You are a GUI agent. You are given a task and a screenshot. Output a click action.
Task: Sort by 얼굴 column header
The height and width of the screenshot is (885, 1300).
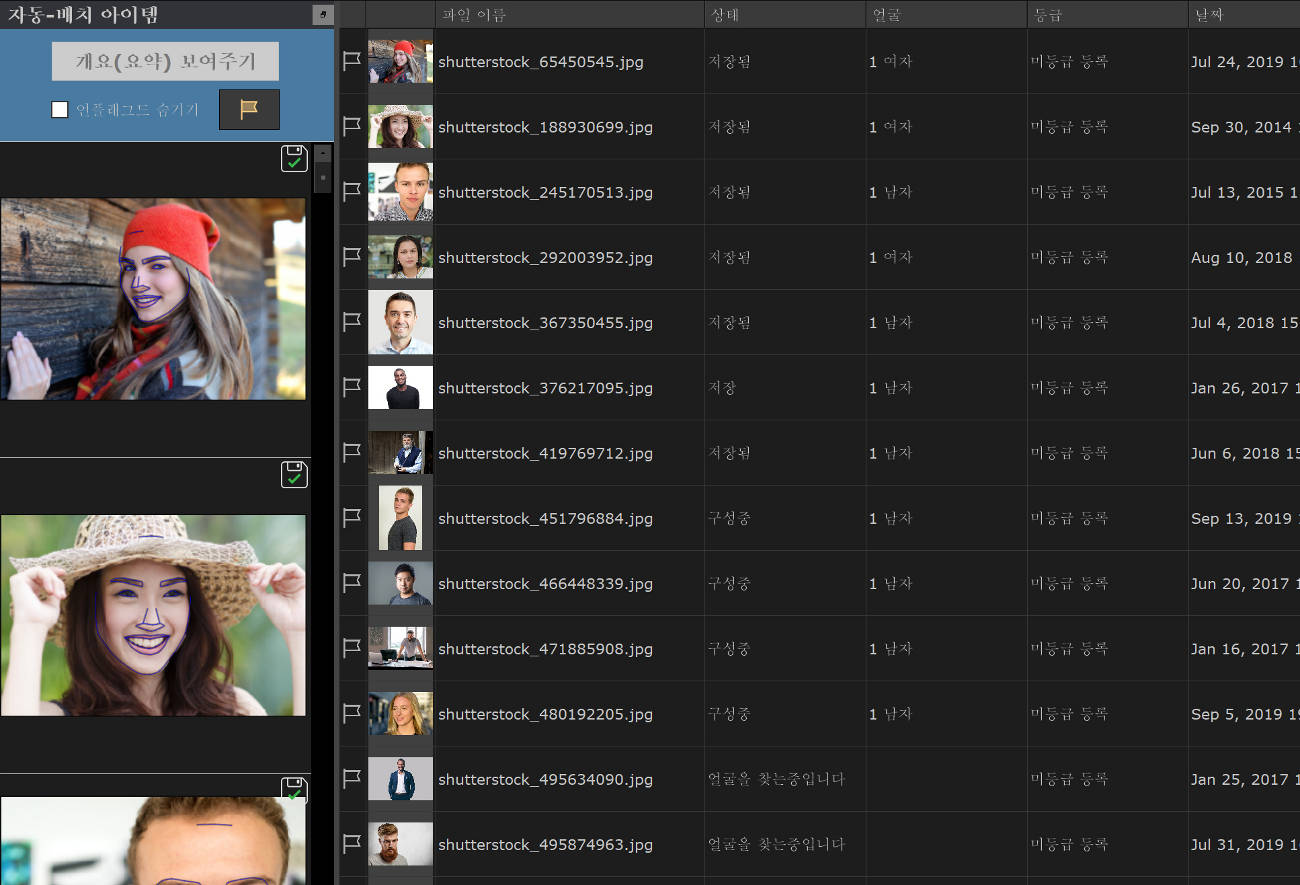946,14
